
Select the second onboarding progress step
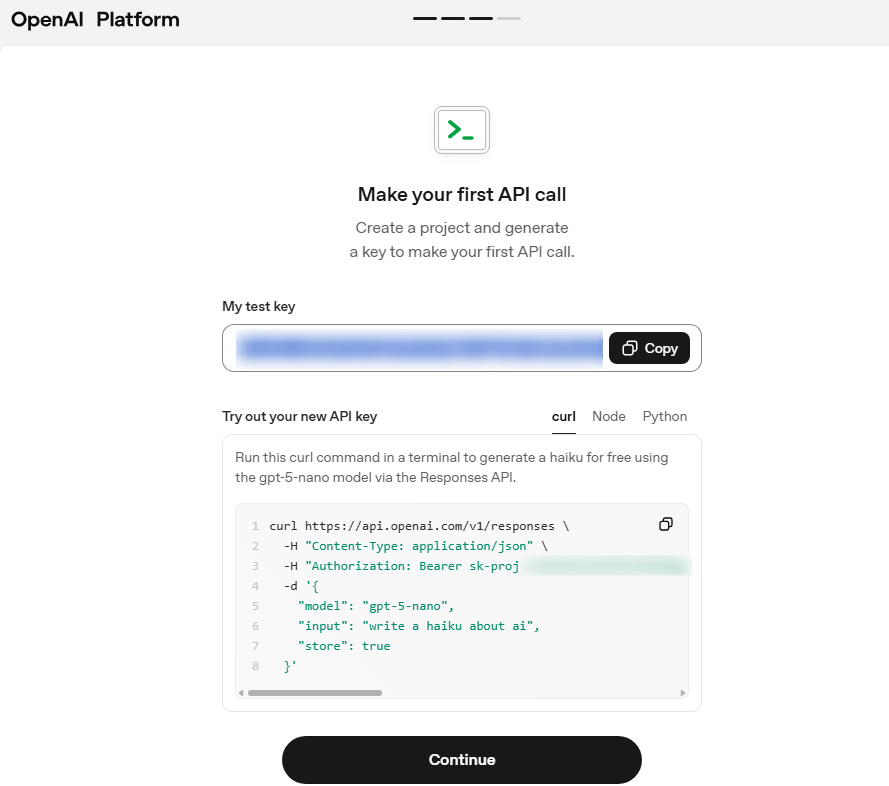point(453,18)
